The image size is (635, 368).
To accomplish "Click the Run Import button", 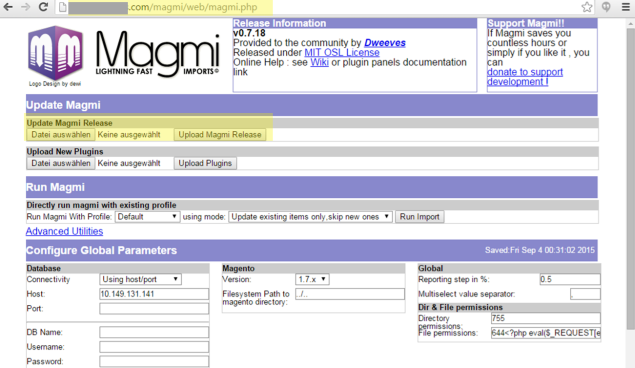I will (x=420, y=217).
